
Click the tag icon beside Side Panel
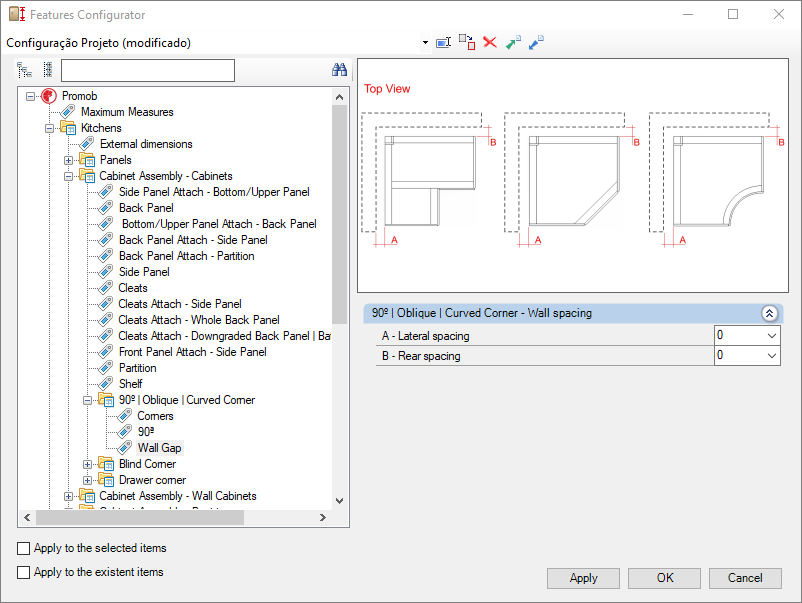(106, 272)
